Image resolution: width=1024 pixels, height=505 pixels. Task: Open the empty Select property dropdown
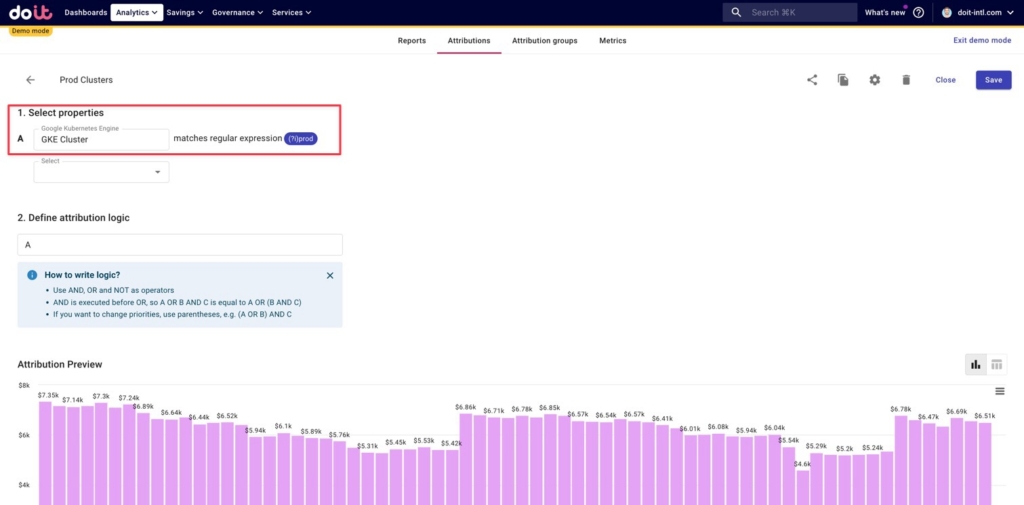(101, 172)
